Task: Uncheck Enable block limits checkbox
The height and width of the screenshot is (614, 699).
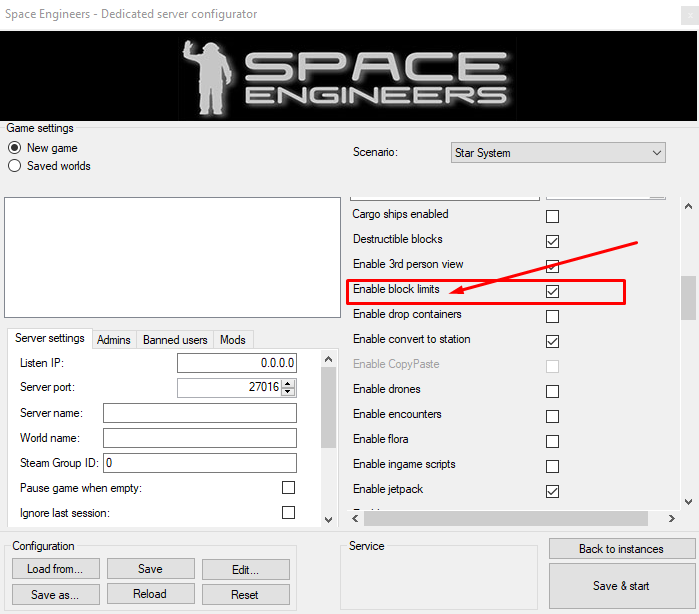Action: tap(552, 291)
